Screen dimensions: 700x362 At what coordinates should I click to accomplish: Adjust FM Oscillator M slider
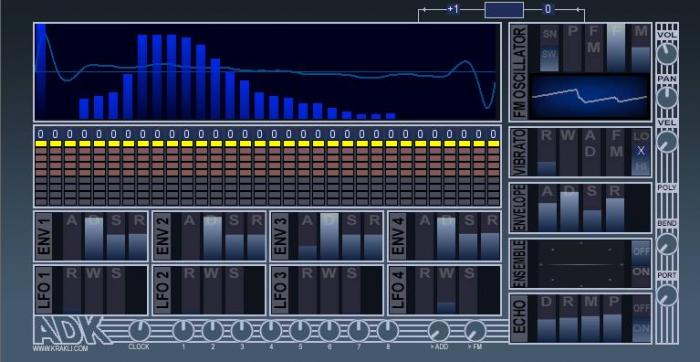(x=641, y=48)
